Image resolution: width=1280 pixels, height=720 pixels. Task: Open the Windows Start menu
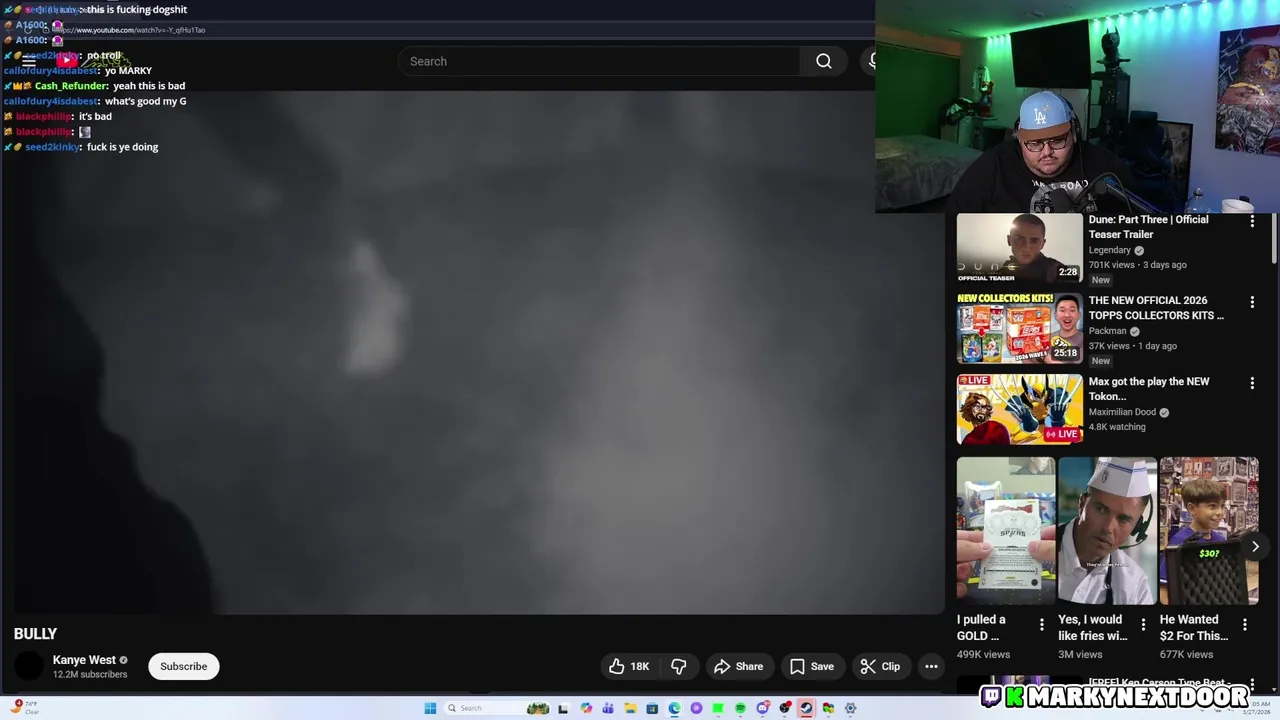point(430,708)
